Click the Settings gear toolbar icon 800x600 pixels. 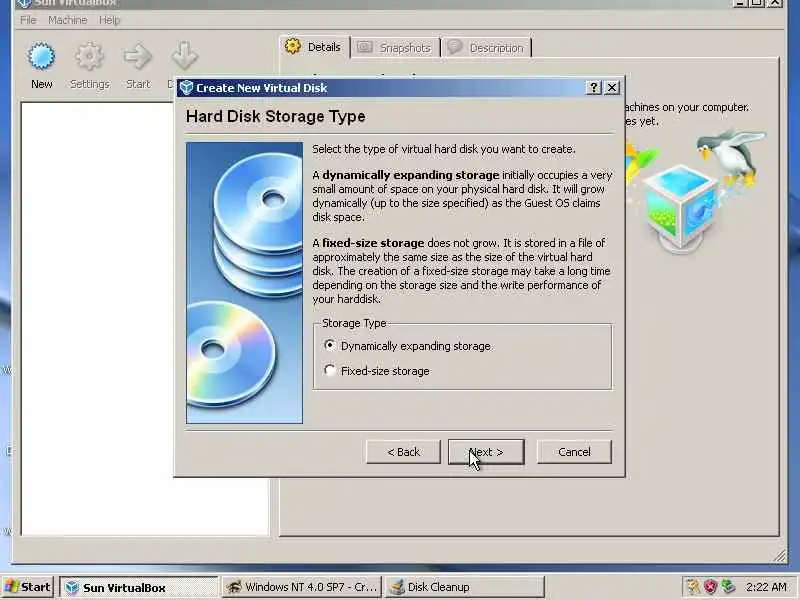89,57
